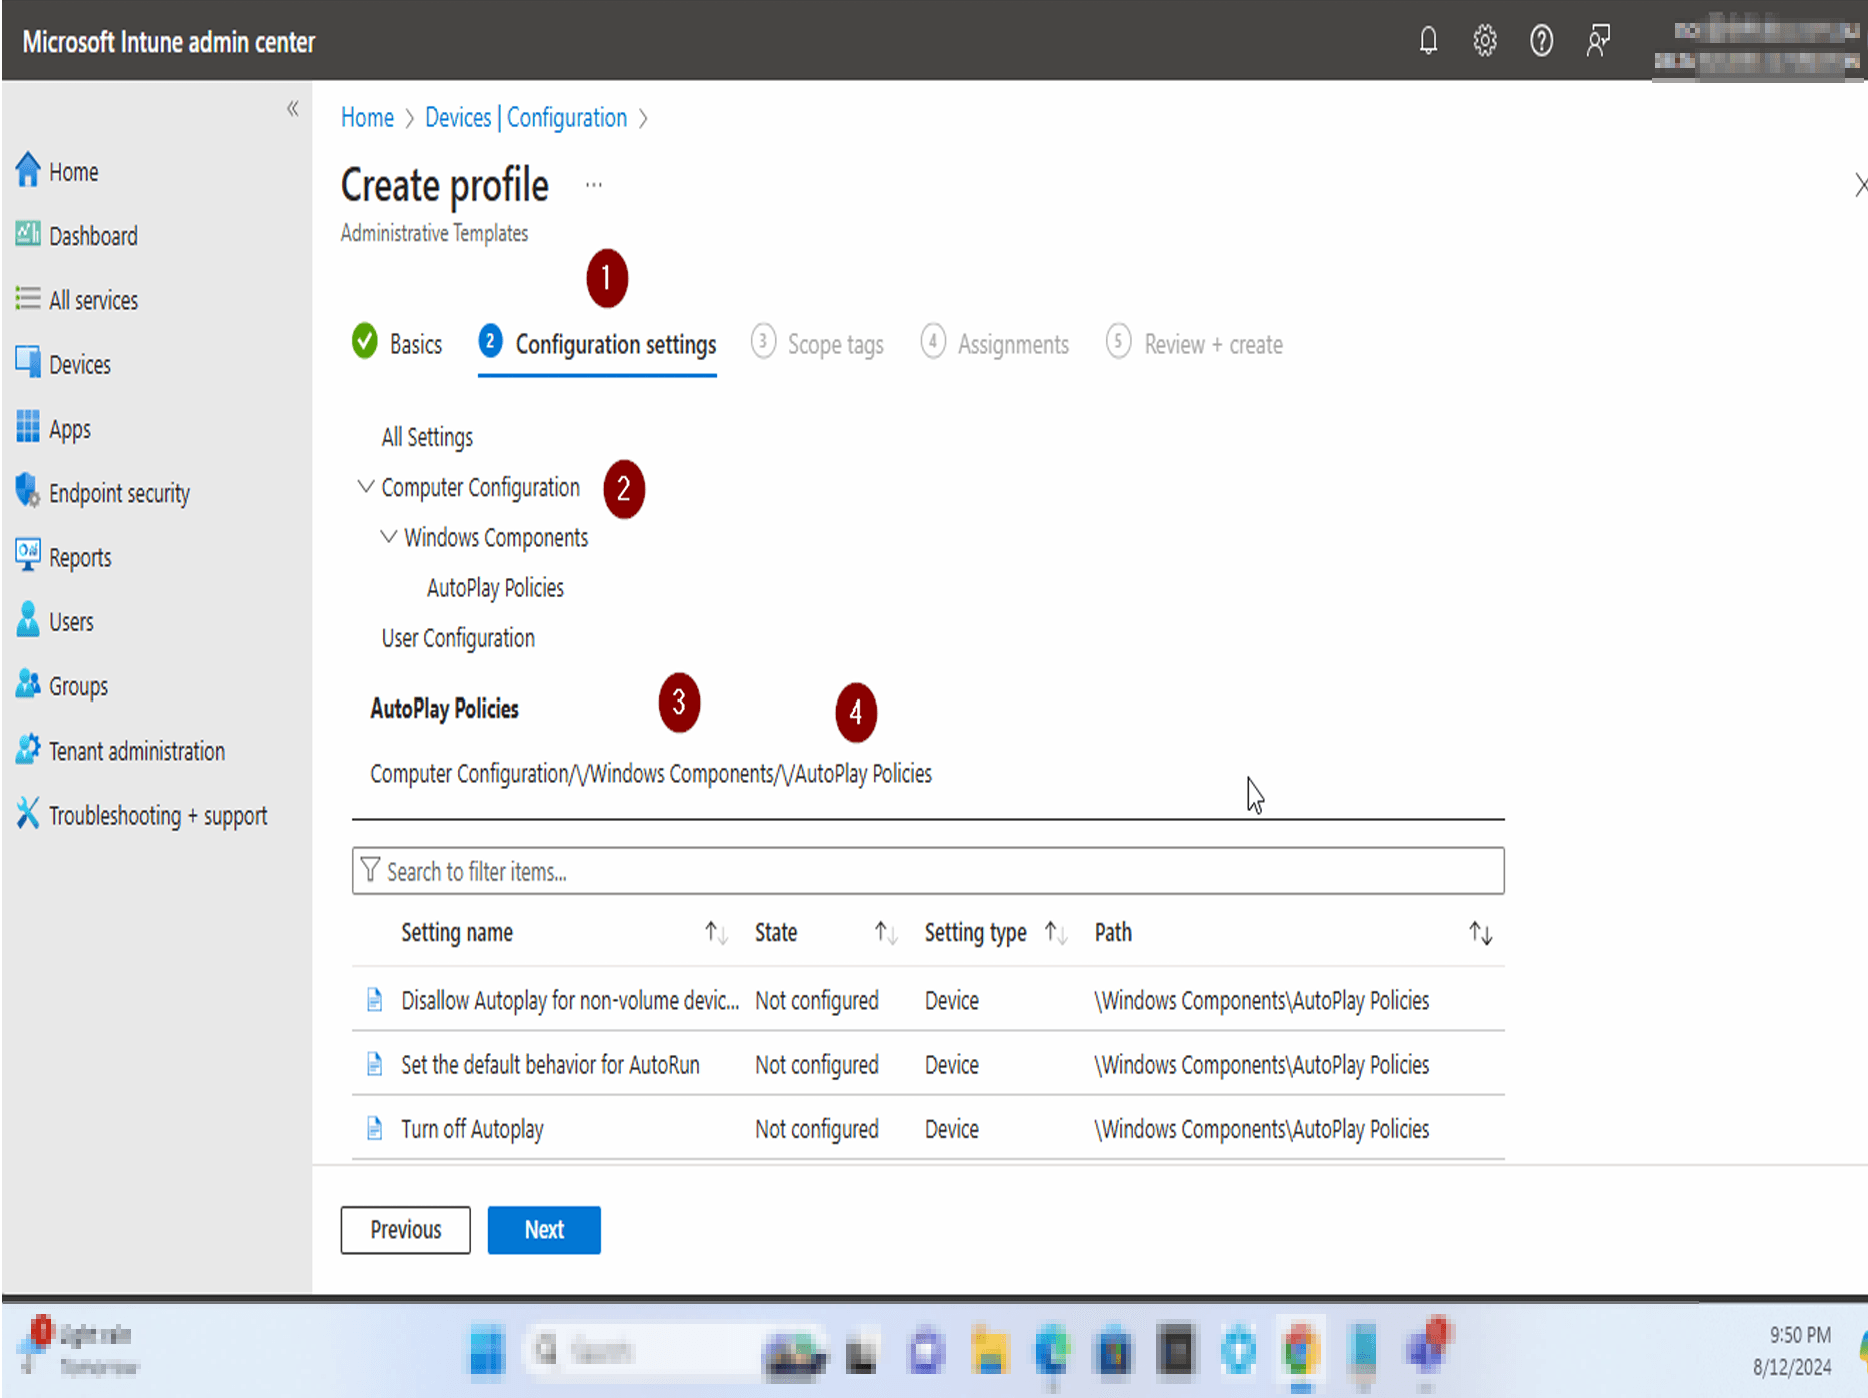Open Google Chrome from the taskbar
Image resolution: width=1868 pixels, height=1398 pixels.
coord(1299,1351)
